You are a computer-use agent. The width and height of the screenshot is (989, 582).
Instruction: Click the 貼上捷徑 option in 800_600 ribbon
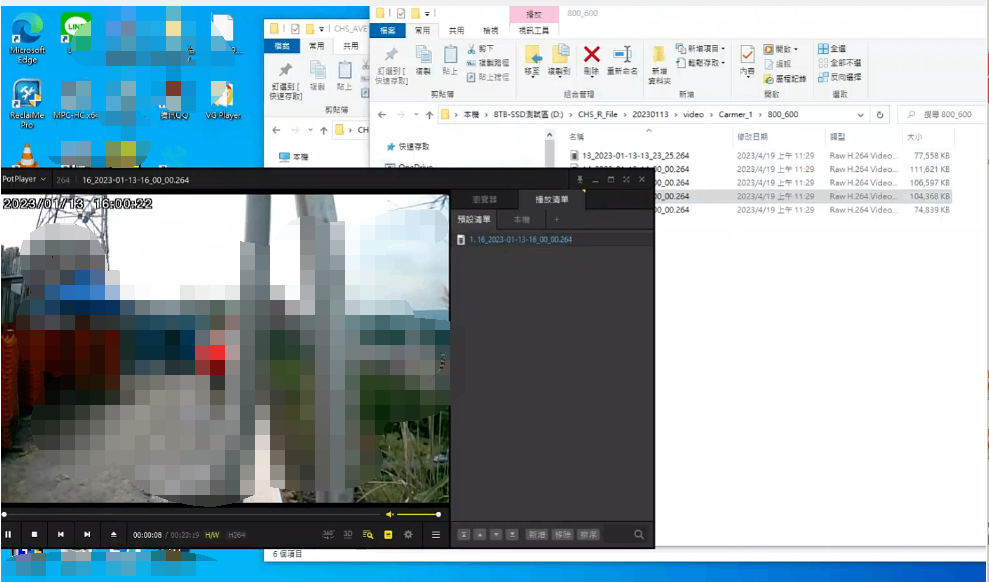(x=488, y=78)
